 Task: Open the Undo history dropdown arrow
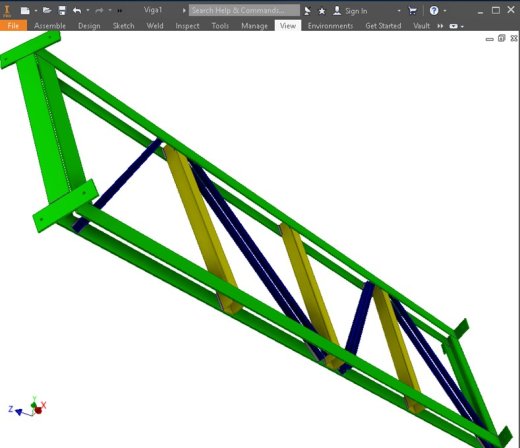point(88,11)
